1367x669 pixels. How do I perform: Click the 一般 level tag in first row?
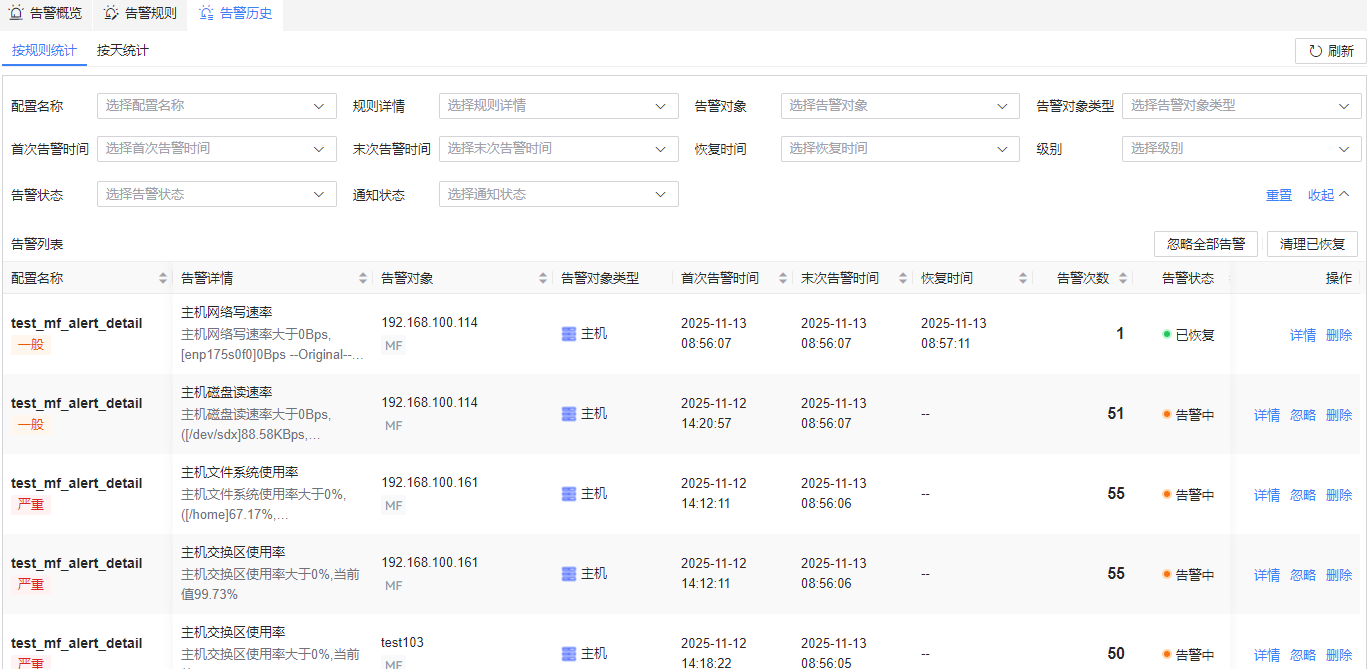point(31,345)
